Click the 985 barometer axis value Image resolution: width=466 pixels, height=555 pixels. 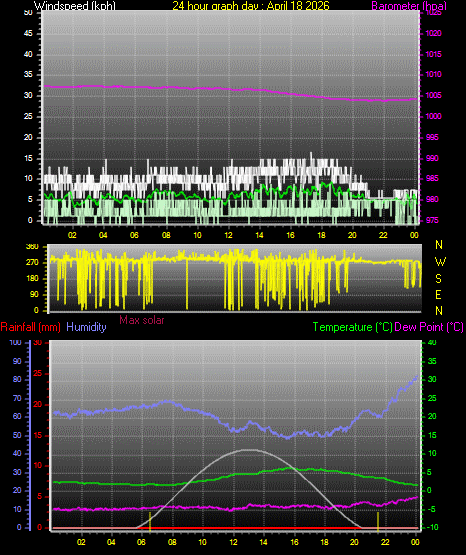click(x=432, y=178)
